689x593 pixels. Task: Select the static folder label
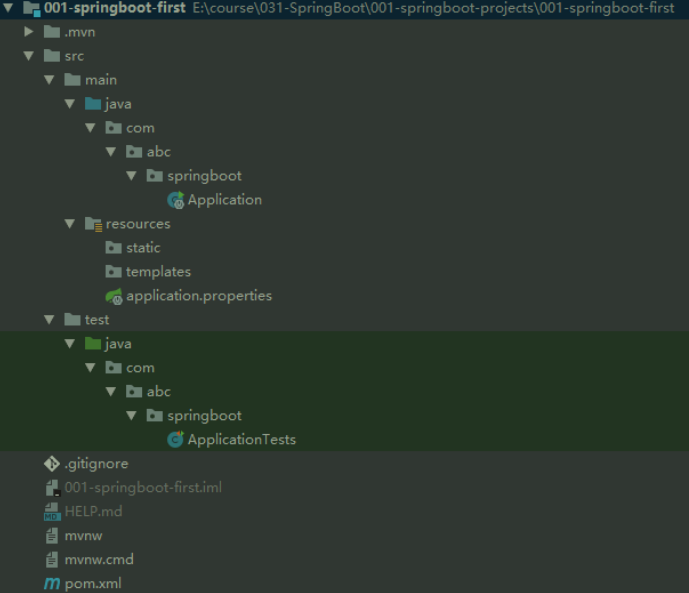[x=143, y=248]
